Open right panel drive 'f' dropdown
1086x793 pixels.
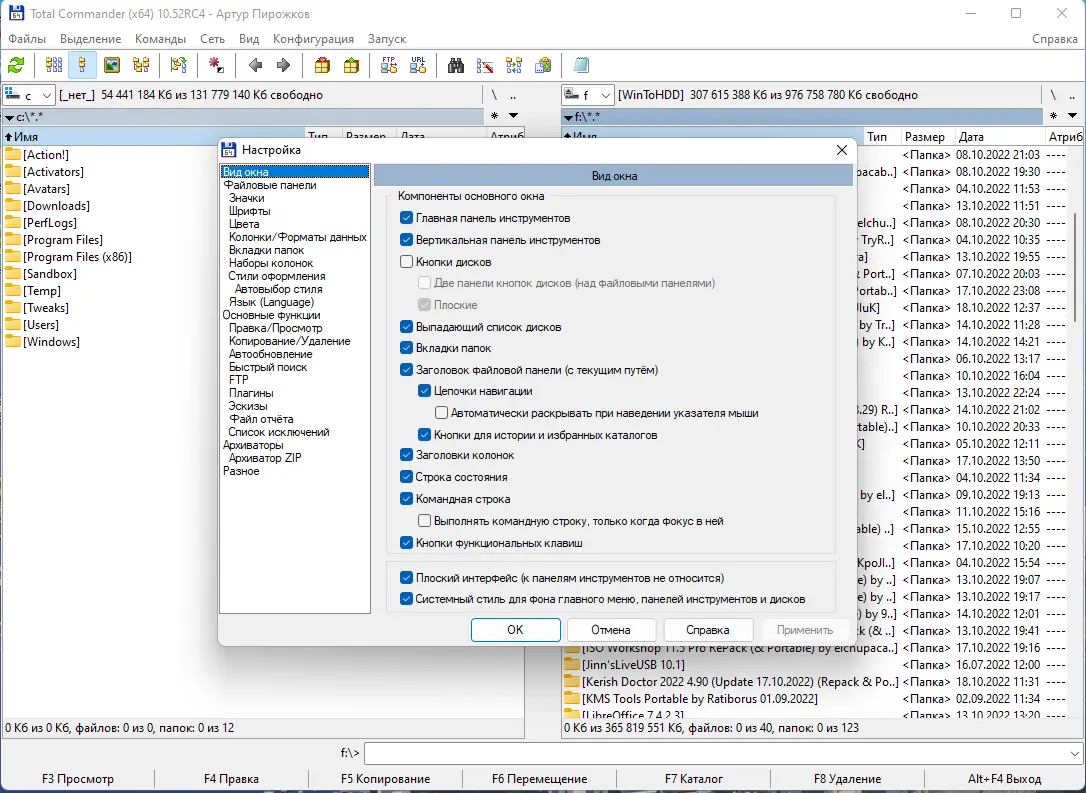pyautogui.click(x=587, y=95)
